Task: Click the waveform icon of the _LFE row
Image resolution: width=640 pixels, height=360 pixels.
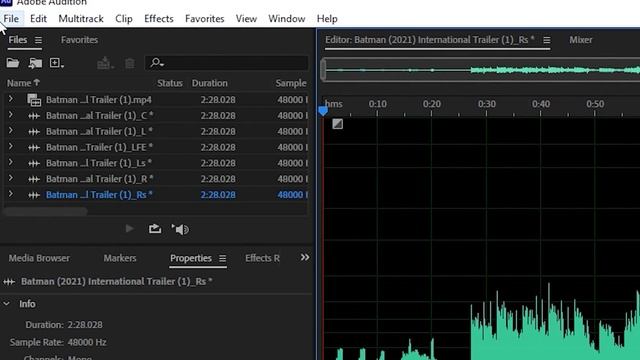Action: pos(34,148)
